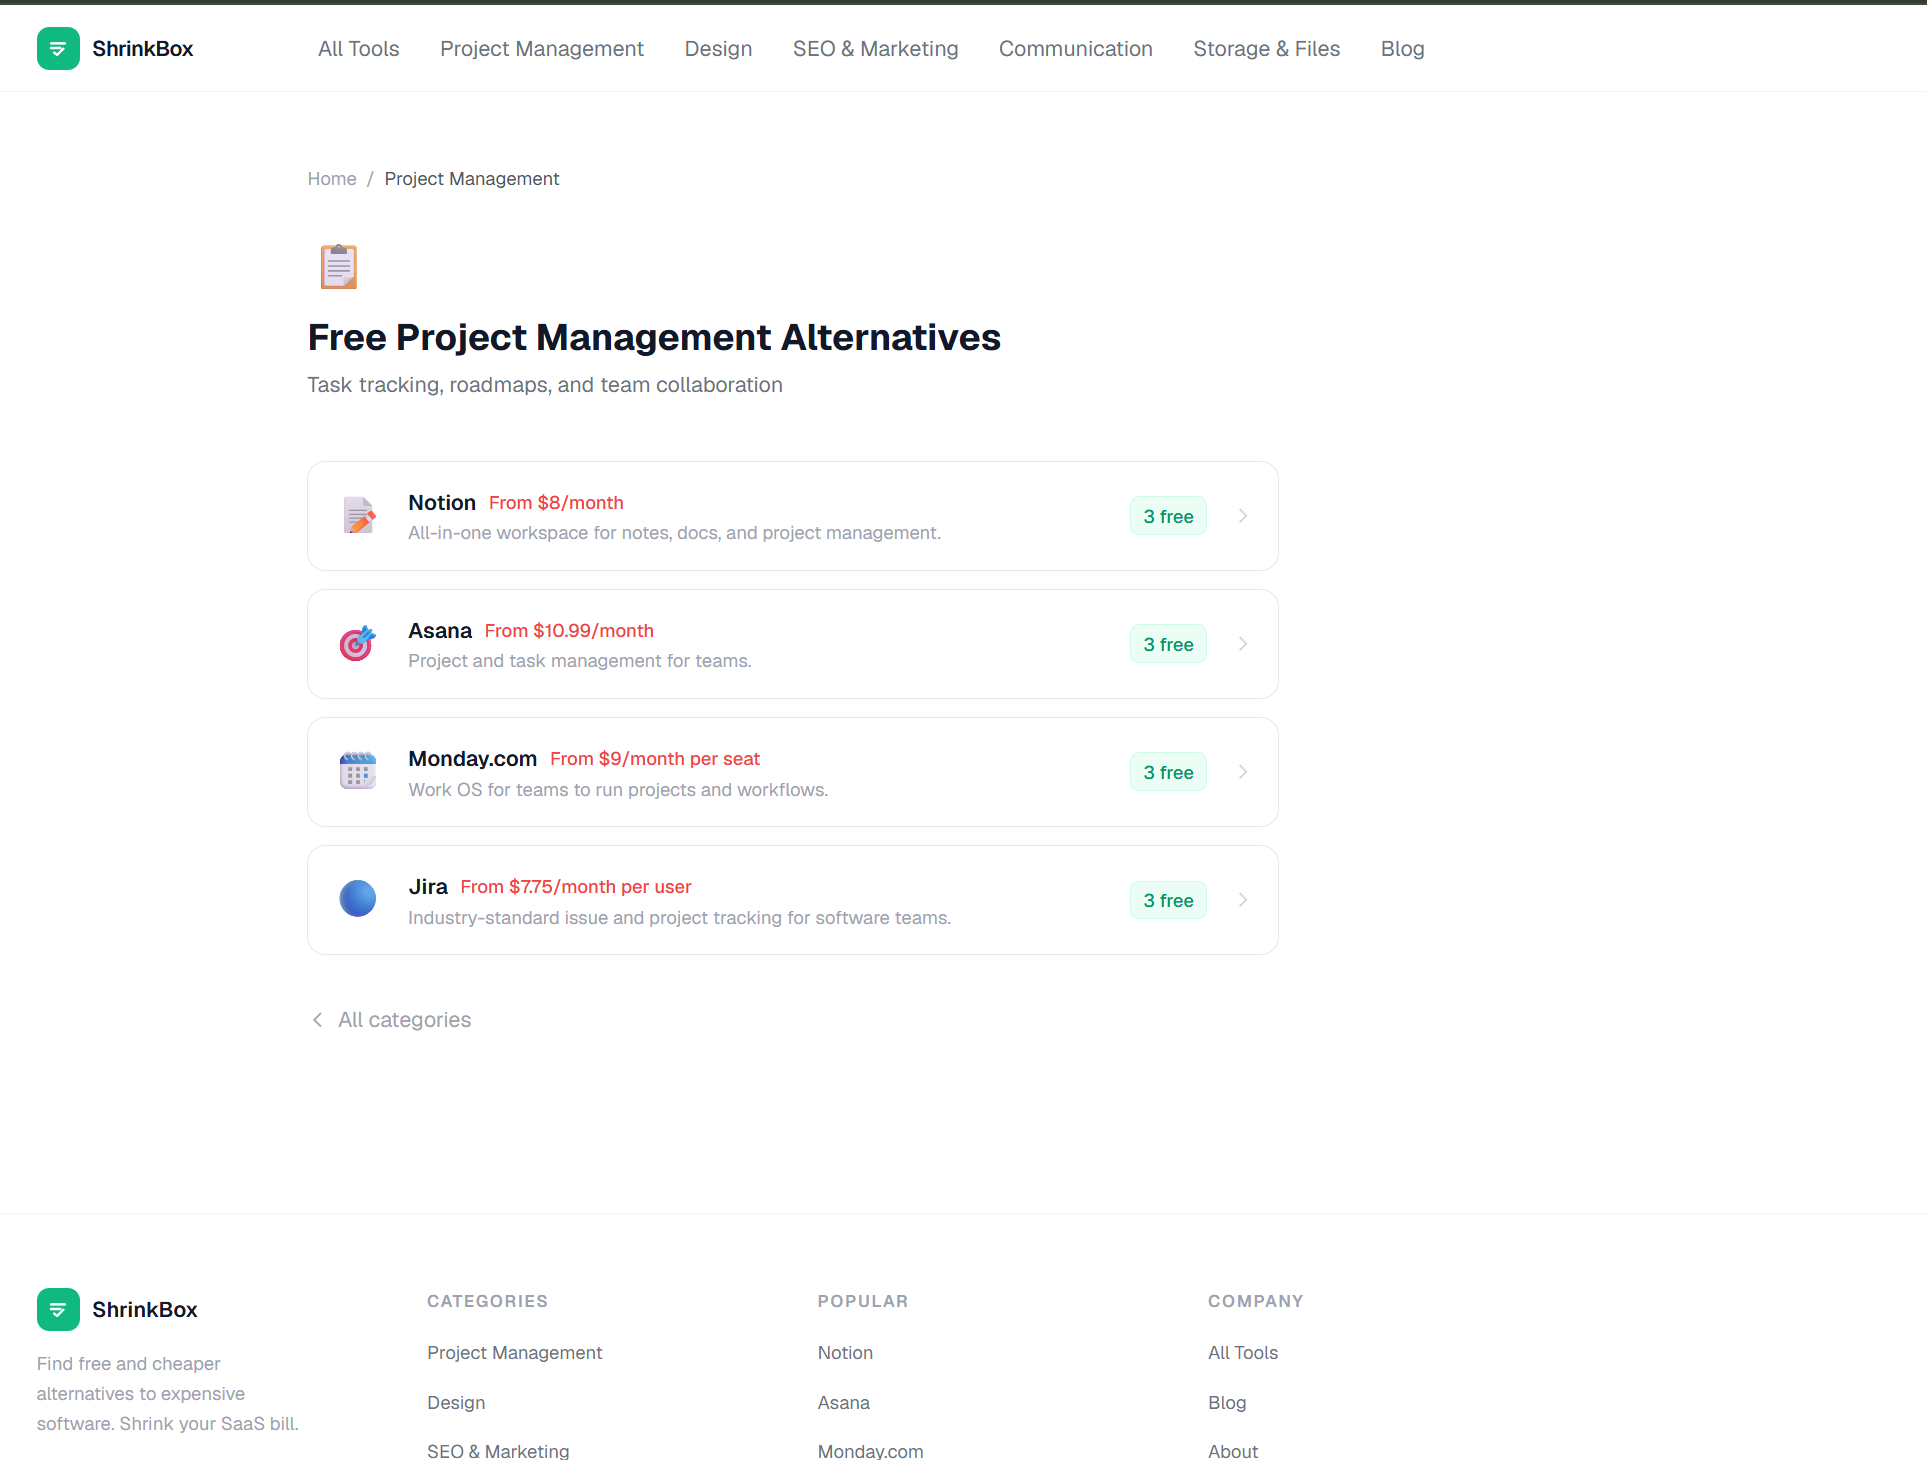Open the All Tools nav item
The image size is (1927, 1460).
pyautogui.click(x=359, y=49)
